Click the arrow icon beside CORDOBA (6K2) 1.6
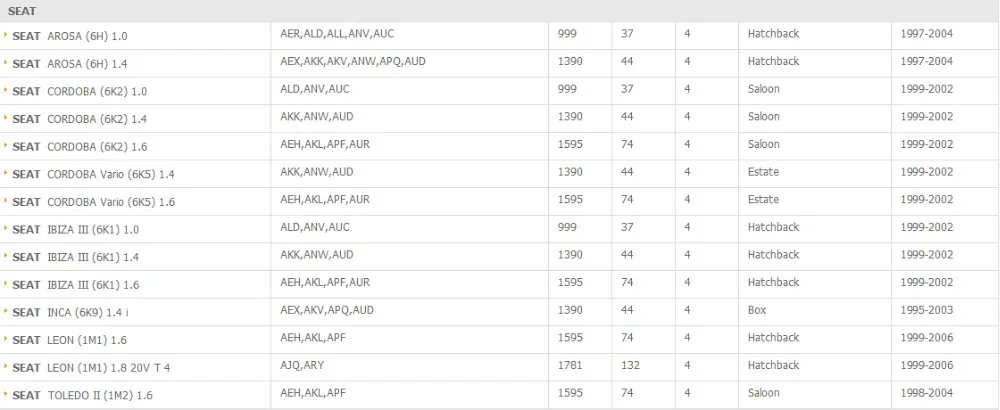1000x410 pixels. (6, 145)
